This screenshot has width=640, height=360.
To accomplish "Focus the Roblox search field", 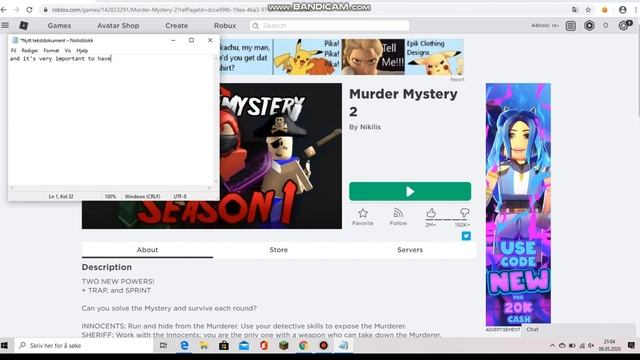I will 329,25.
